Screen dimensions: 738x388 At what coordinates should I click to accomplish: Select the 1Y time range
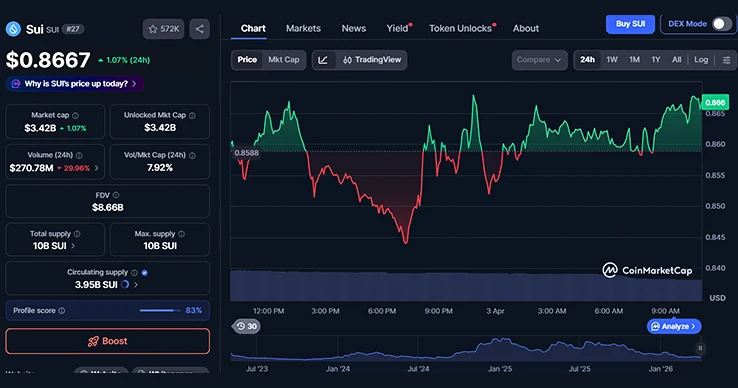point(656,60)
